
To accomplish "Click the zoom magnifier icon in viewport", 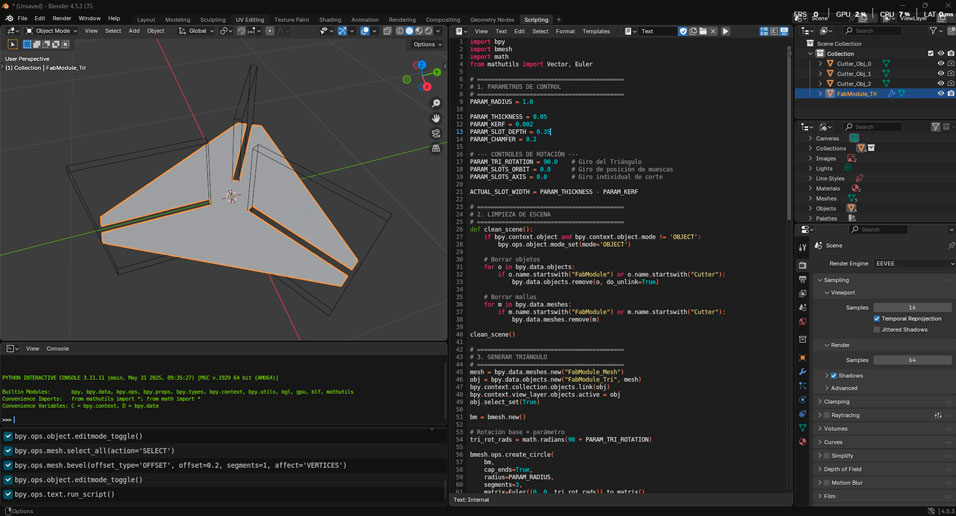I will click(436, 104).
